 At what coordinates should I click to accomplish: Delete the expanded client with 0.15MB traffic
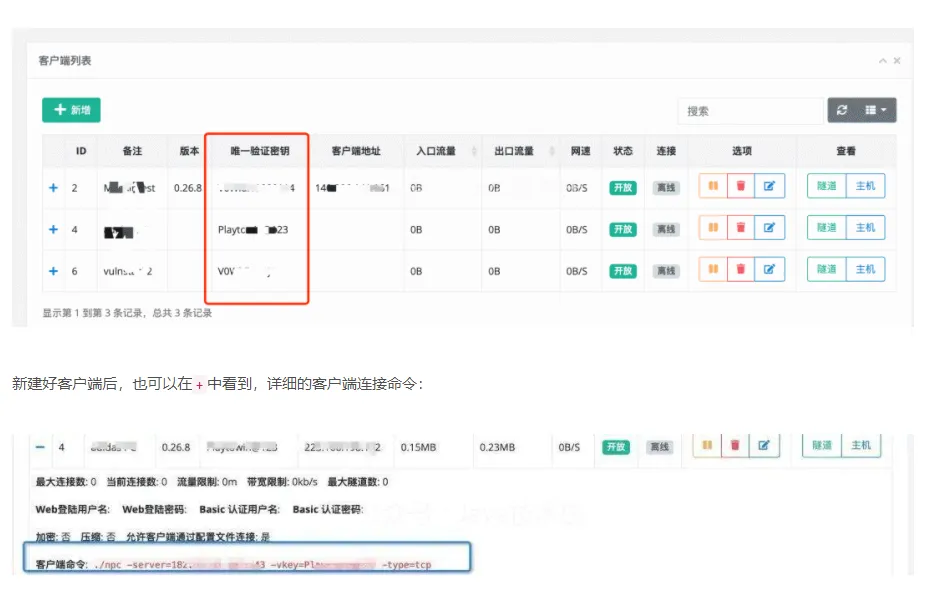coord(735,445)
